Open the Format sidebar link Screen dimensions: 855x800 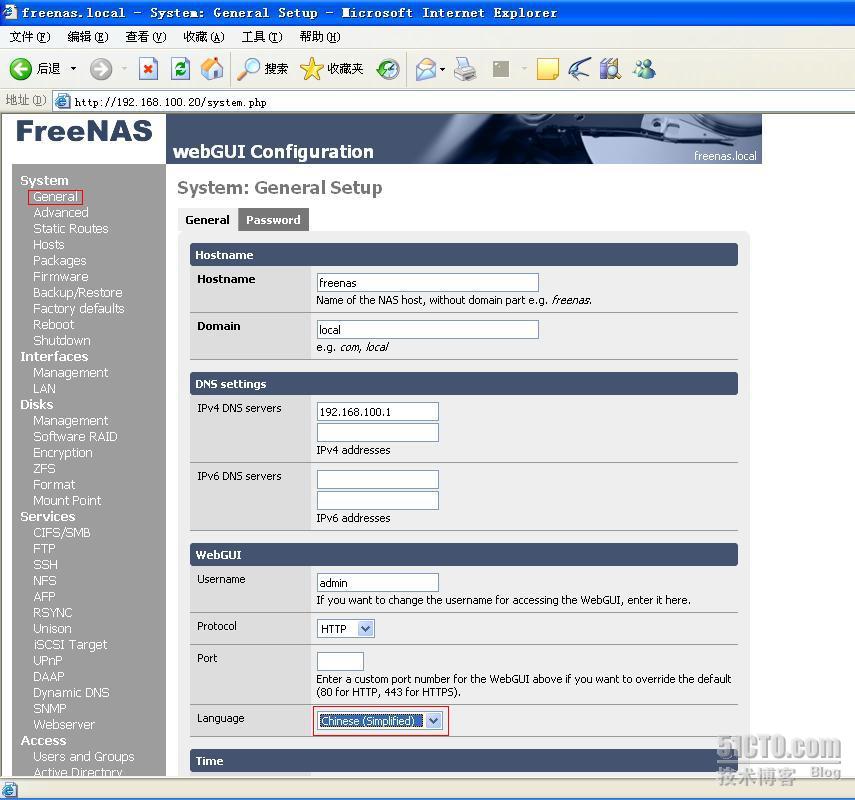coord(54,485)
